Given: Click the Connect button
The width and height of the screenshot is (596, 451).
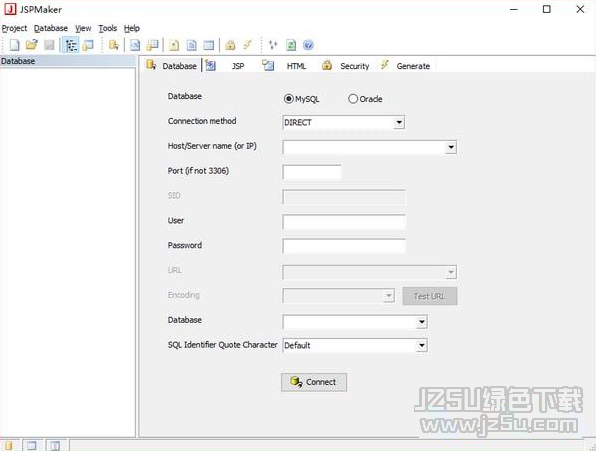Looking at the screenshot, I should pos(314,382).
